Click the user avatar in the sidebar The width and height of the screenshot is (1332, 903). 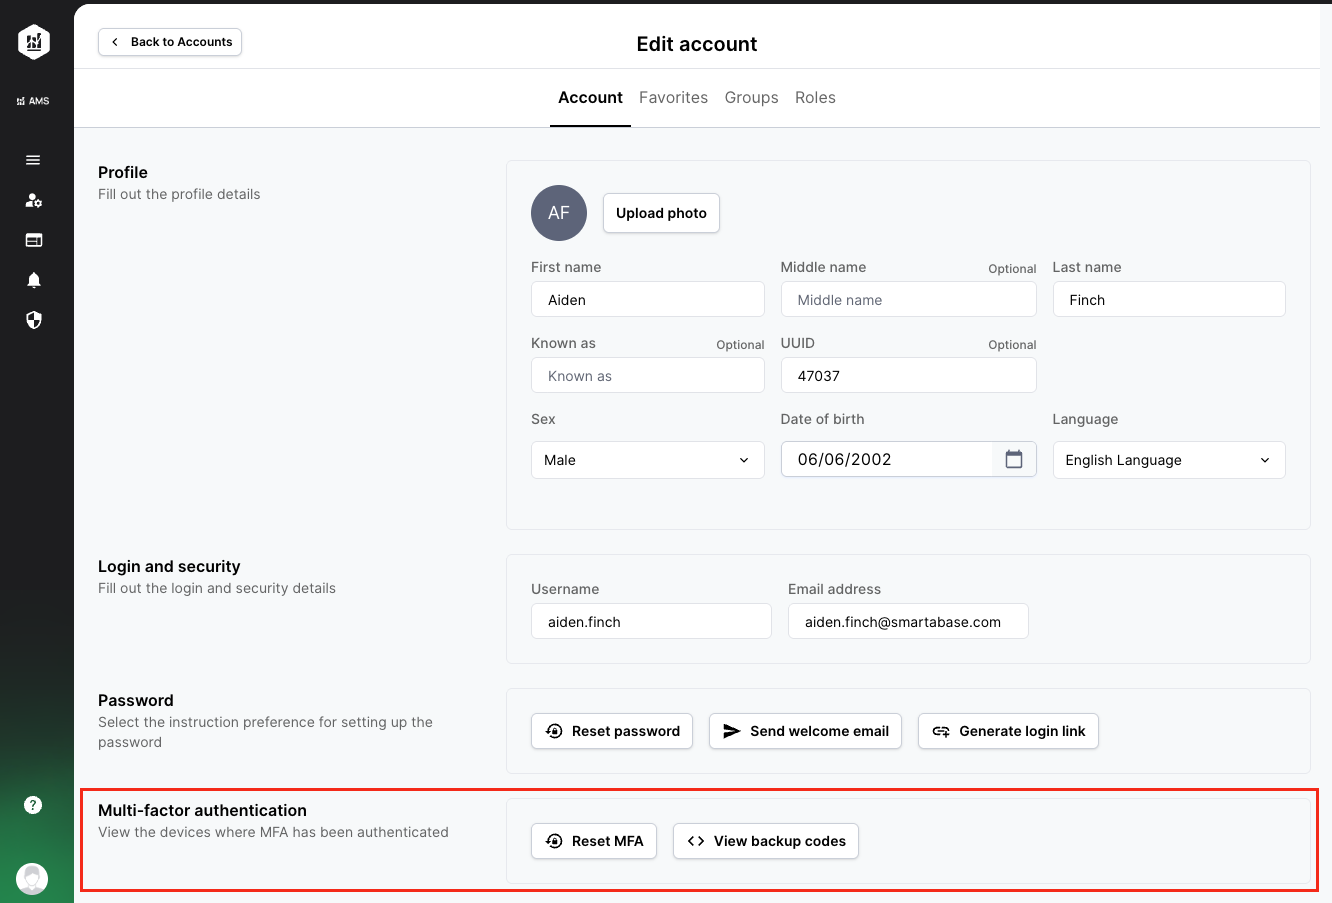pos(32,878)
